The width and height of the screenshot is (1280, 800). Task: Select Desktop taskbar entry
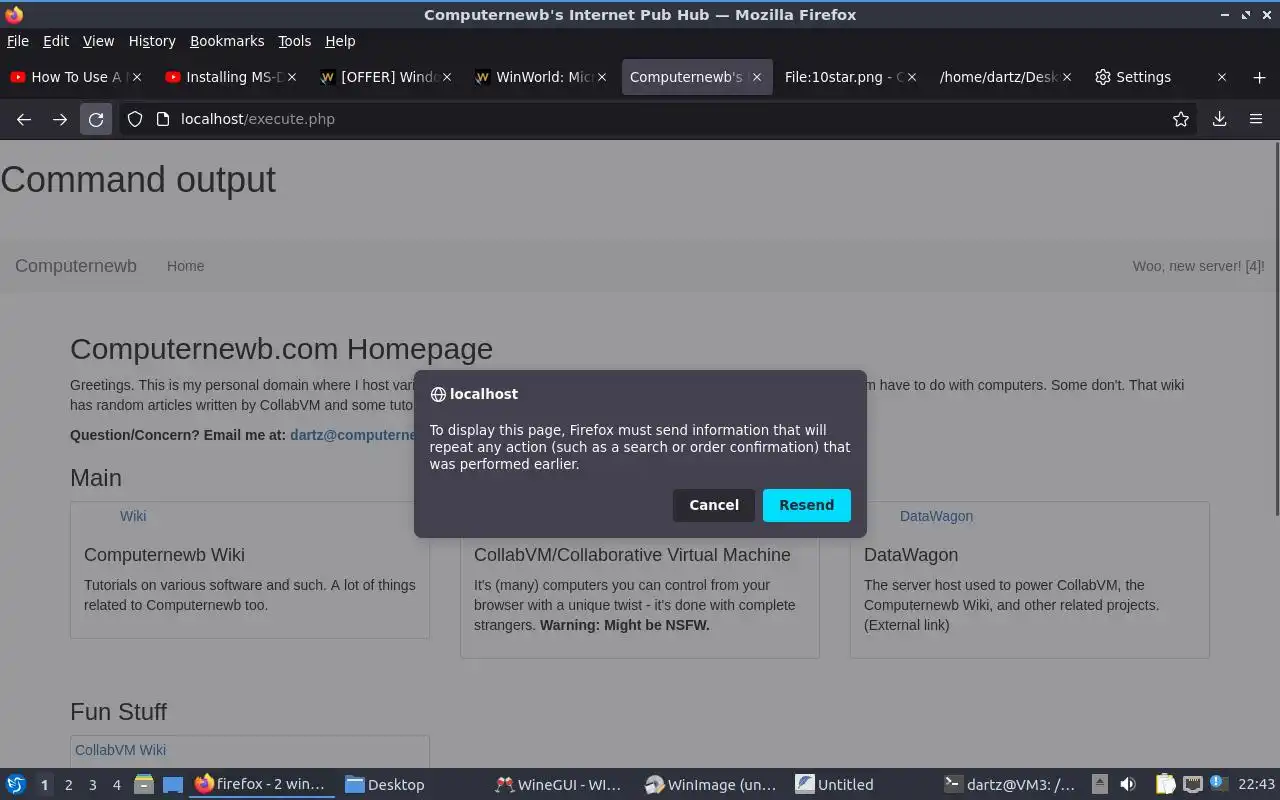[412, 784]
